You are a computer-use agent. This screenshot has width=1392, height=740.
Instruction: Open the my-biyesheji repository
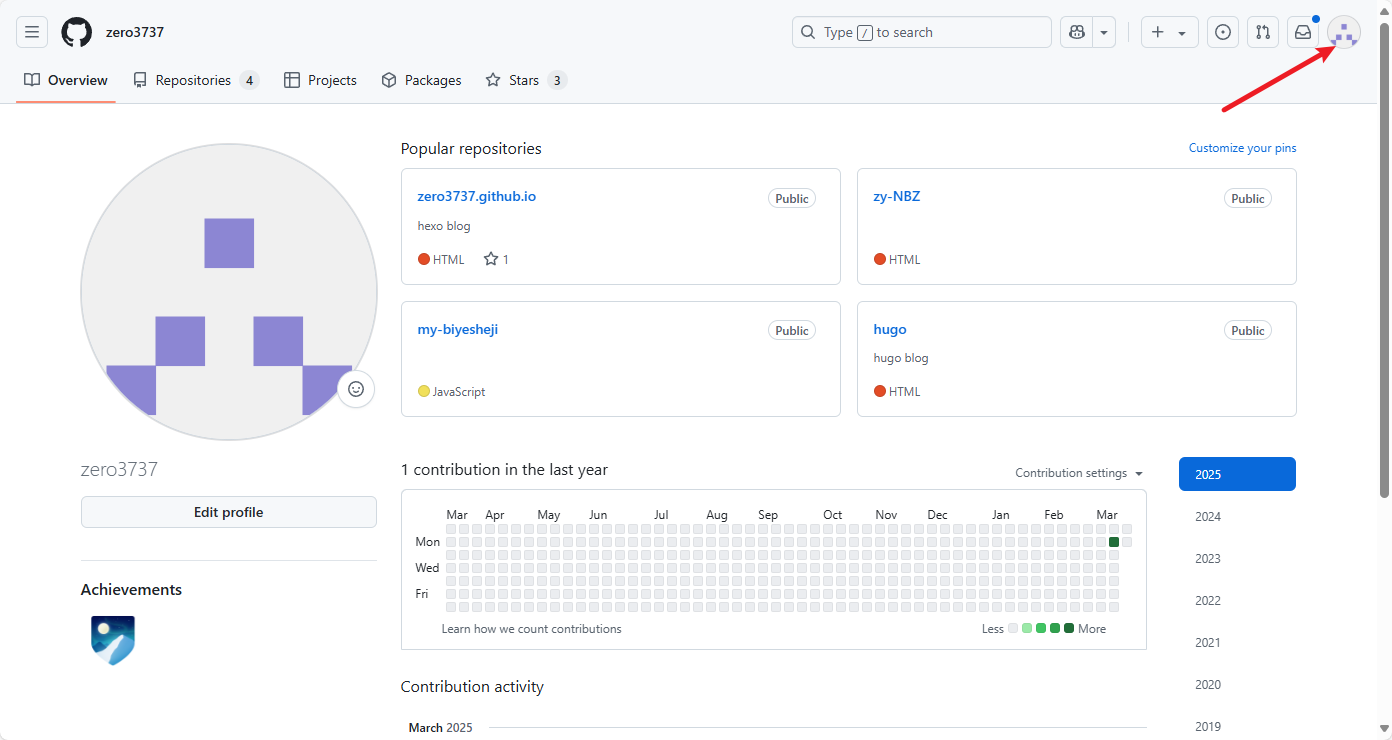458,329
